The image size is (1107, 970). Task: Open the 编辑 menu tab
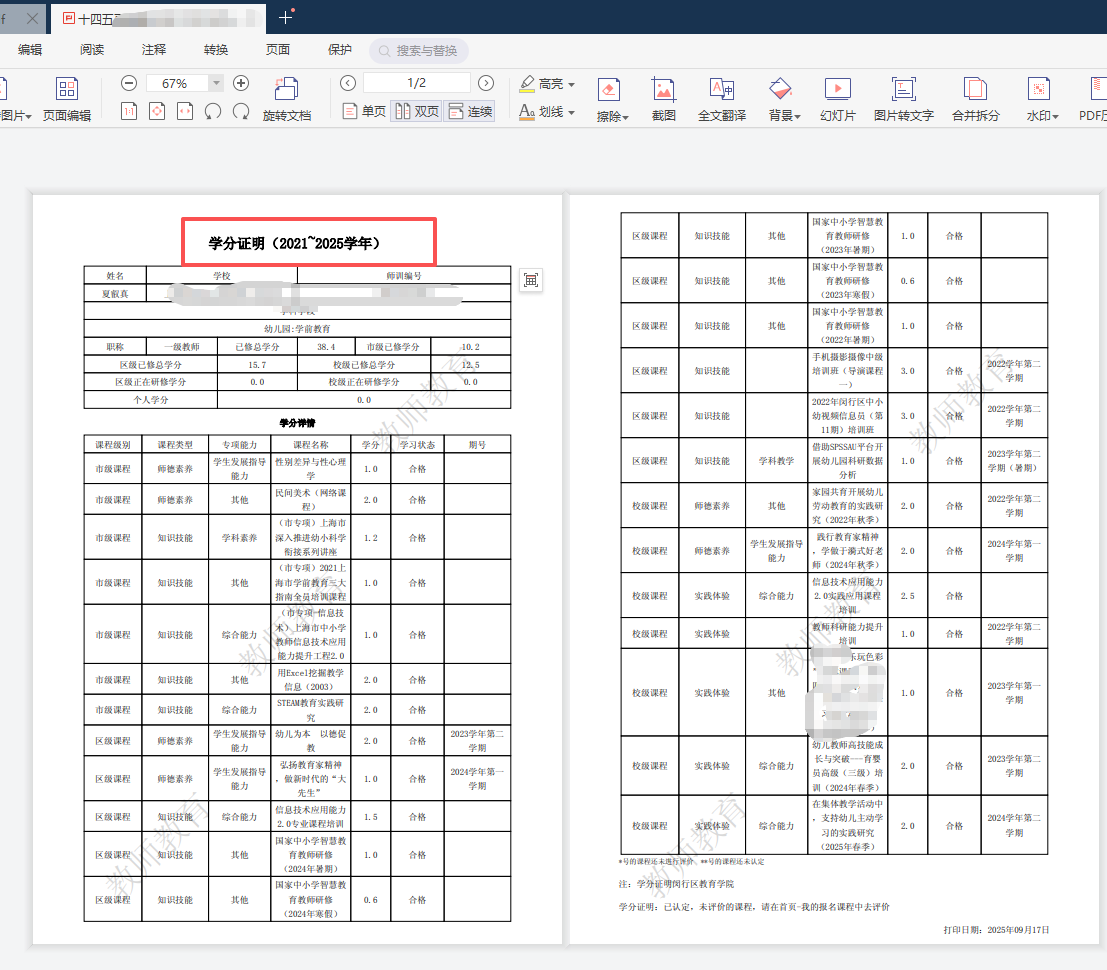pyautogui.click(x=30, y=49)
